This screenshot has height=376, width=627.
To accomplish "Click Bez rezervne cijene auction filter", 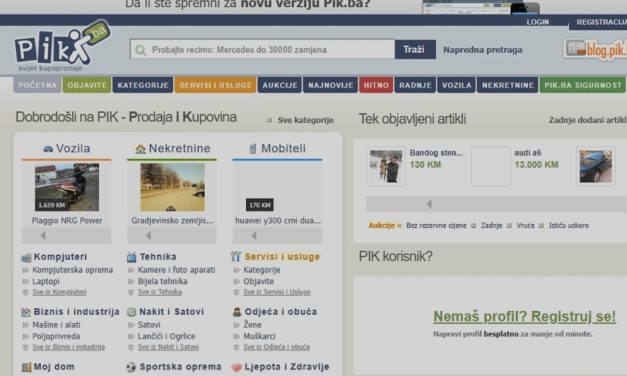I will [436, 226].
